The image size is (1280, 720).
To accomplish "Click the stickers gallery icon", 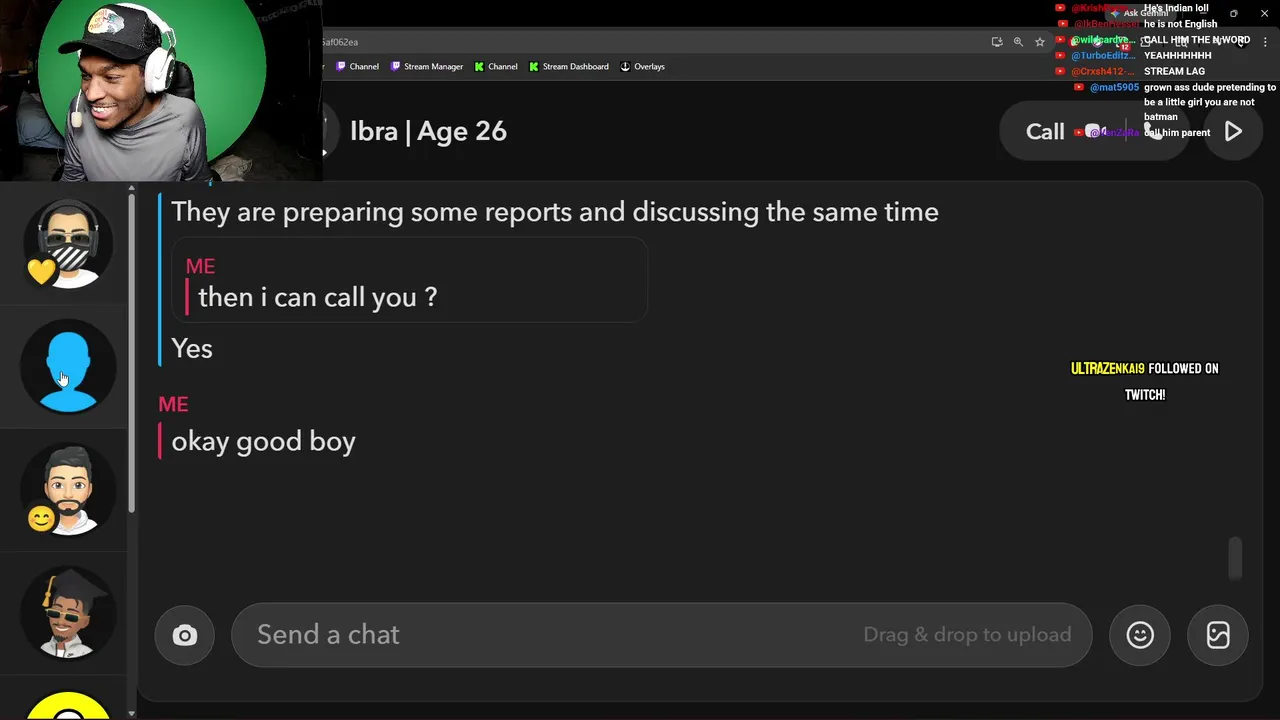I will coord(1218,635).
